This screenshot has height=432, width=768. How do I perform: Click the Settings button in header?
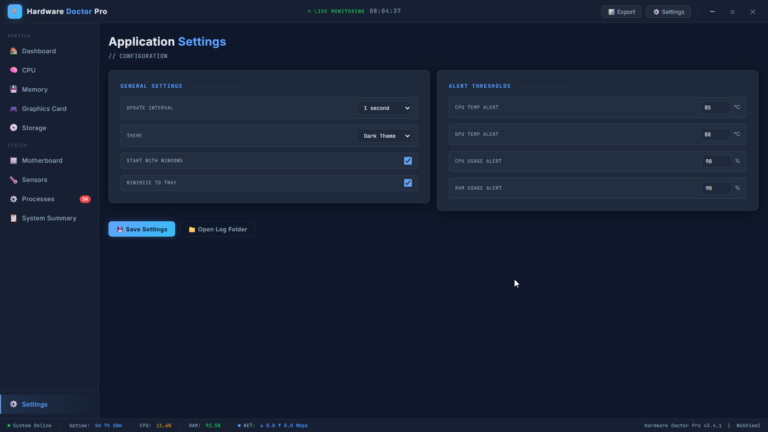[x=668, y=12]
